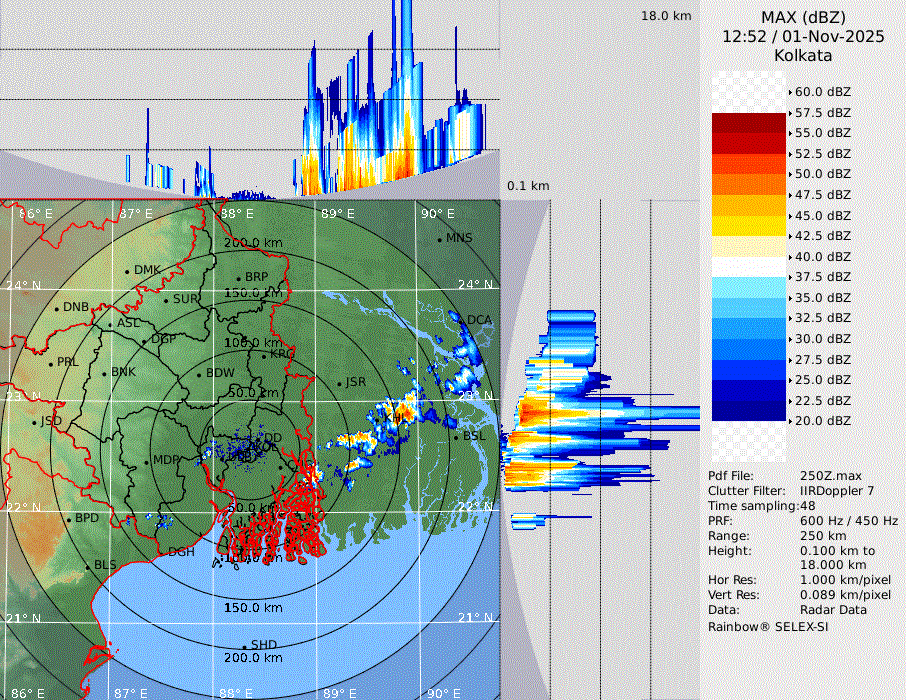Select the 45.0 dBZ legend entry

click(823, 215)
